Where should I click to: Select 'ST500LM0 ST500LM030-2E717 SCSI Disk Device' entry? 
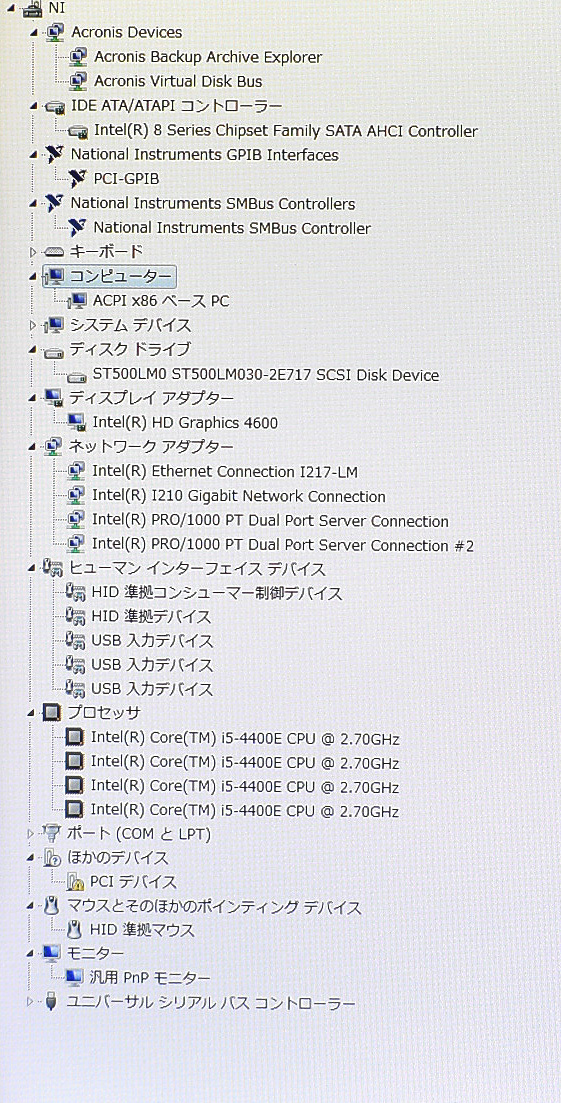[x=266, y=375]
